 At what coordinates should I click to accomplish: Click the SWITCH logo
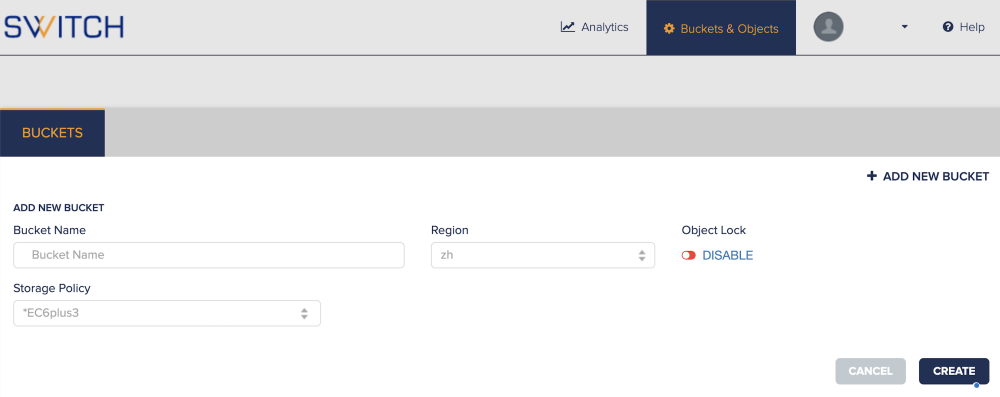point(64,27)
